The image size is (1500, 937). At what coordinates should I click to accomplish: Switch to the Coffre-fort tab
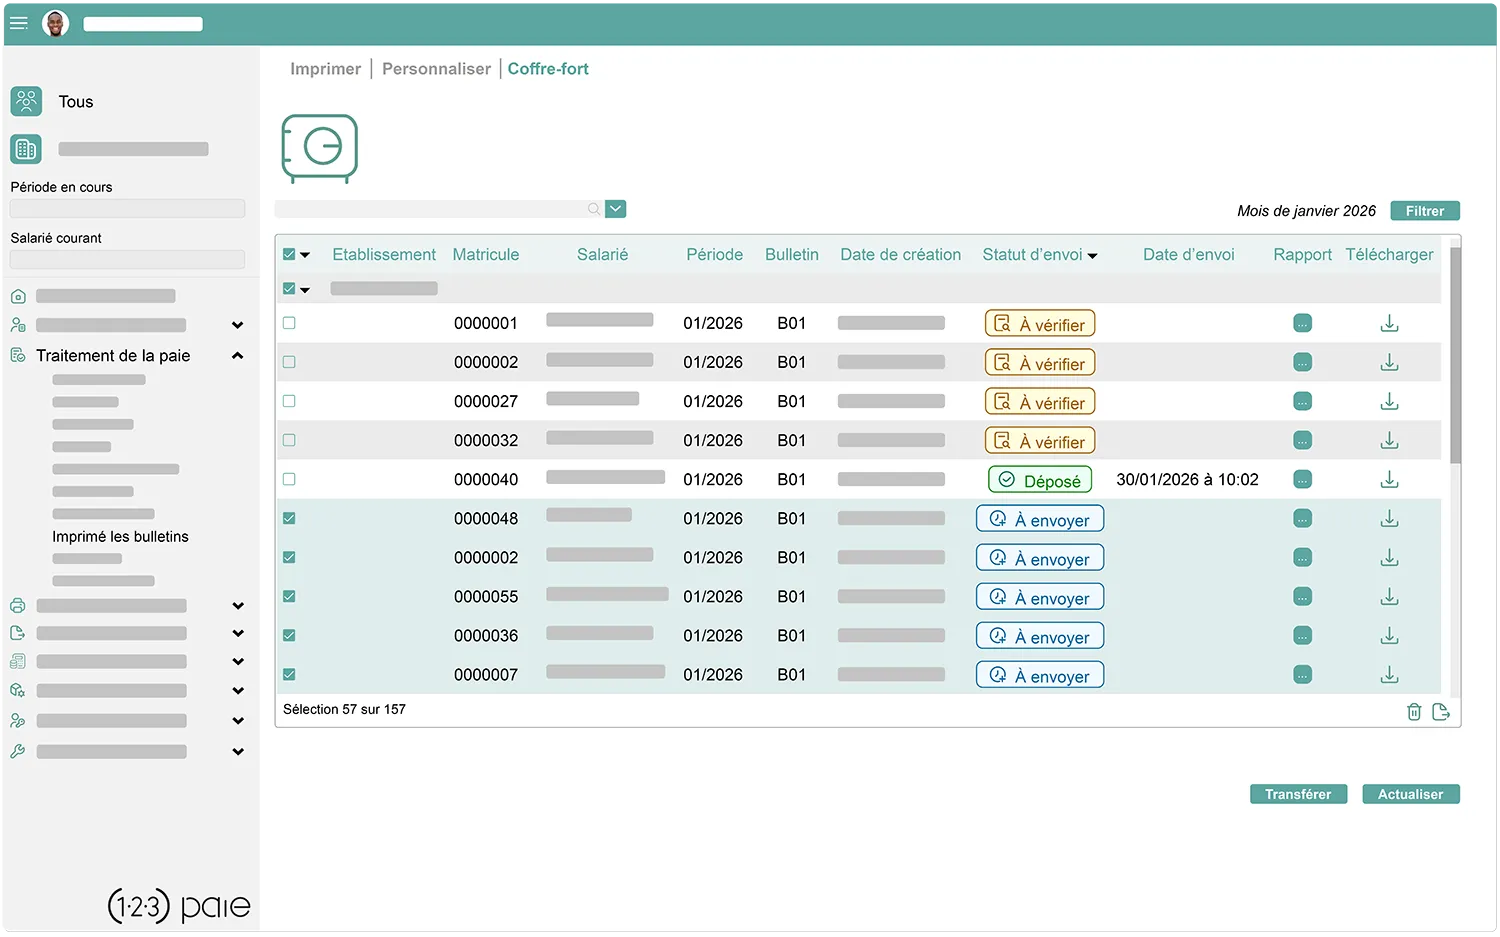(x=548, y=68)
